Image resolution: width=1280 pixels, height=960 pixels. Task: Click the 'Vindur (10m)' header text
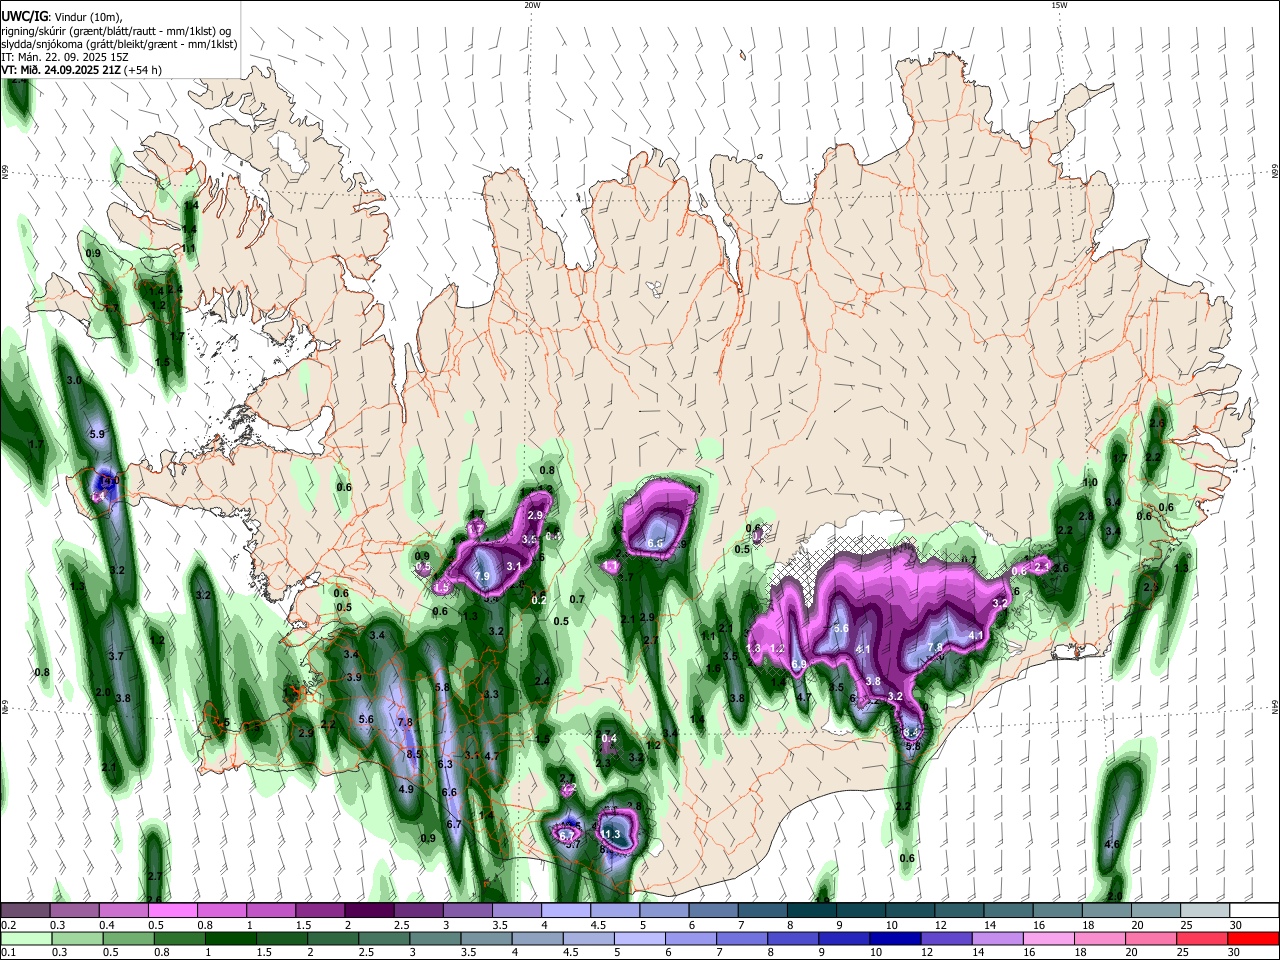(89, 16)
